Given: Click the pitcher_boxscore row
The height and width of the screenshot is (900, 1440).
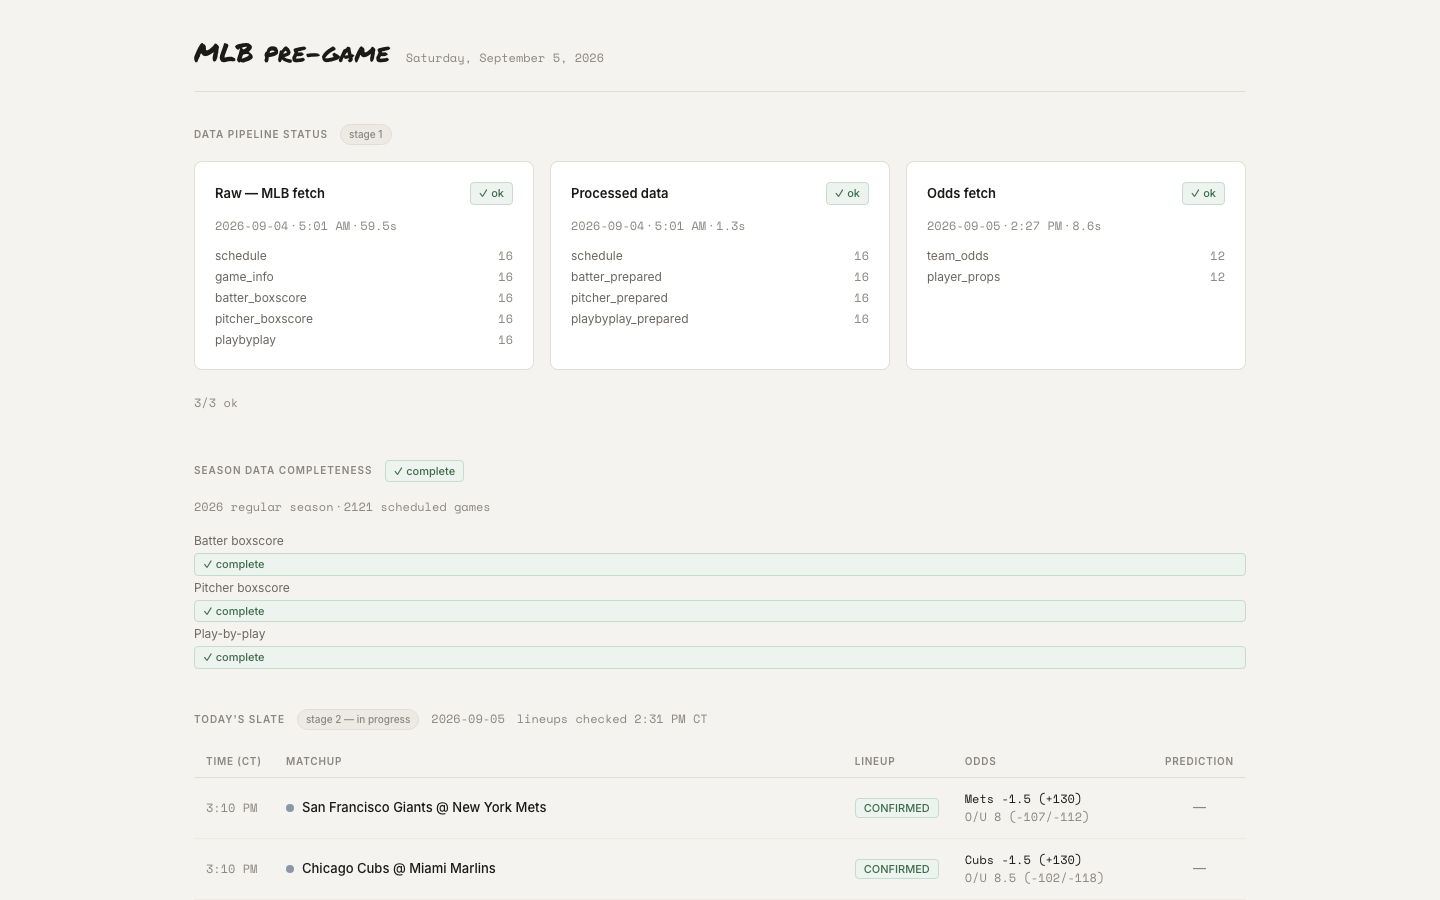Looking at the screenshot, I should pos(364,319).
